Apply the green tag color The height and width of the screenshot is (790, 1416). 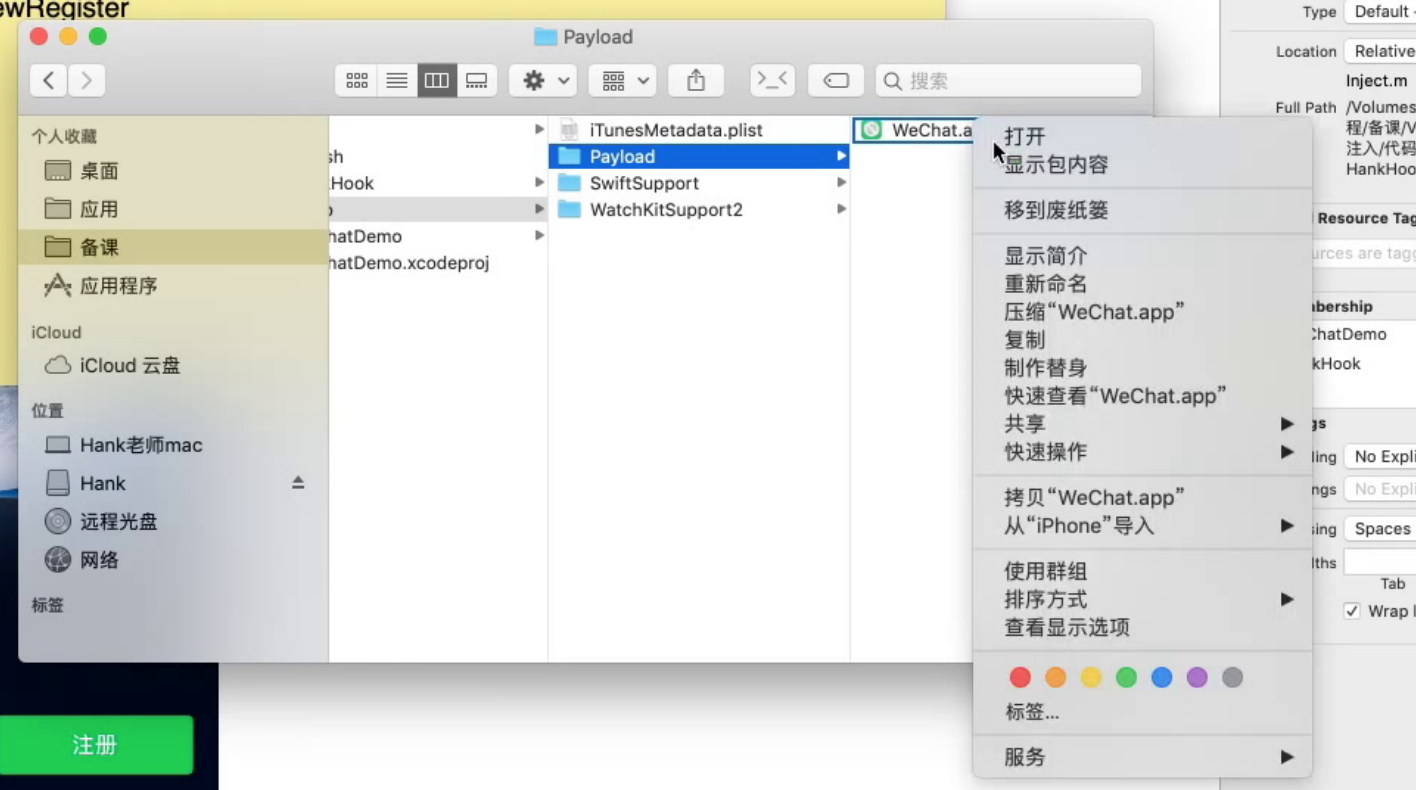(x=1126, y=678)
